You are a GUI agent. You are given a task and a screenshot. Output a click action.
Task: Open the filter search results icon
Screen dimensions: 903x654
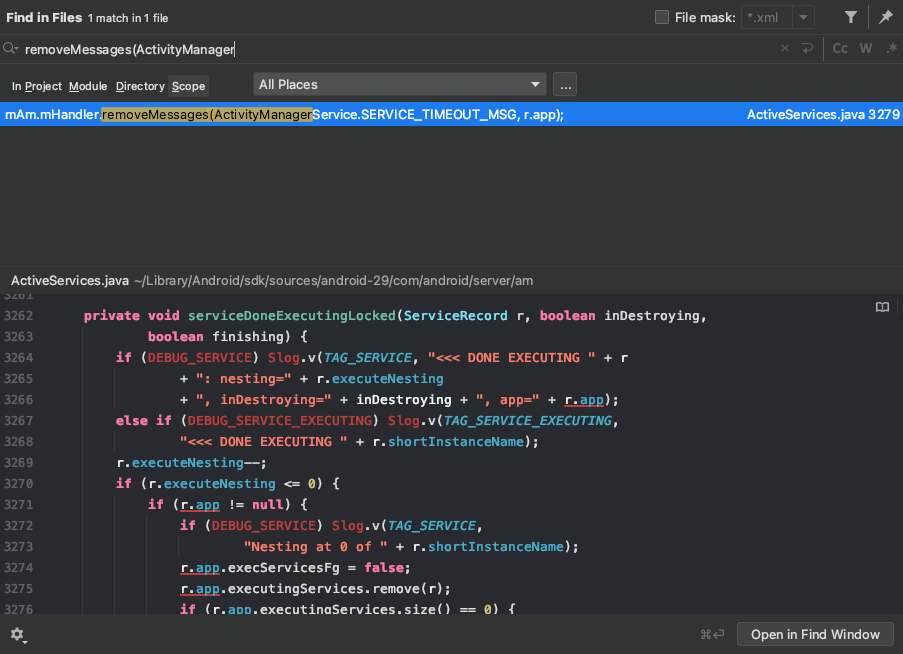pos(851,17)
